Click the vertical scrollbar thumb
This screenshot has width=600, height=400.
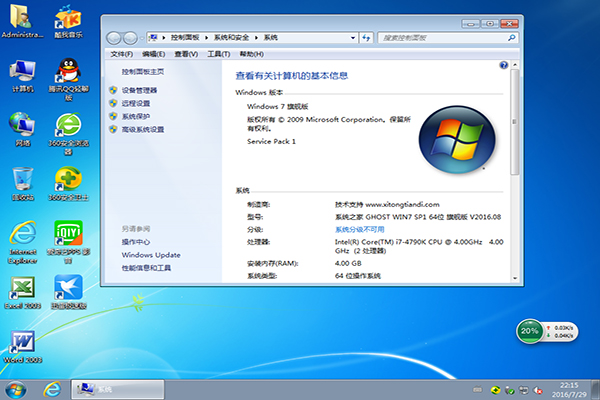coord(515,122)
